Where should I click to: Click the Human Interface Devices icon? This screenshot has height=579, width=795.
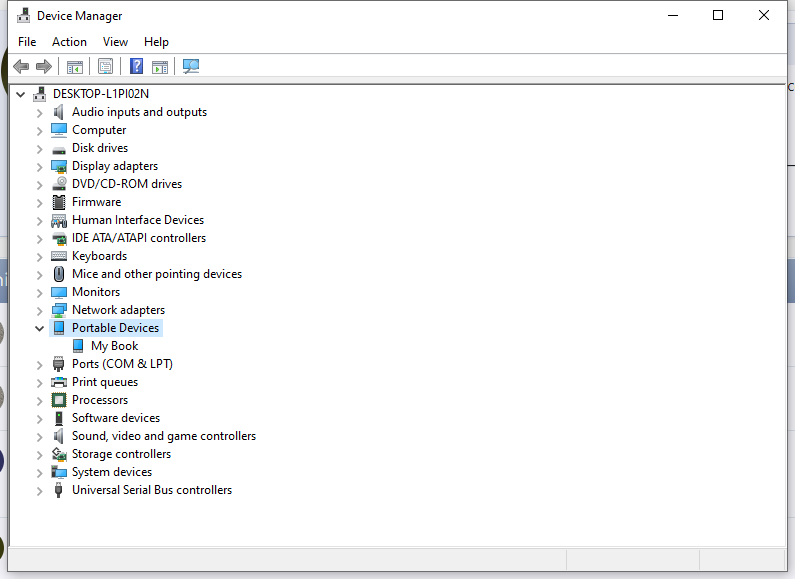point(59,220)
